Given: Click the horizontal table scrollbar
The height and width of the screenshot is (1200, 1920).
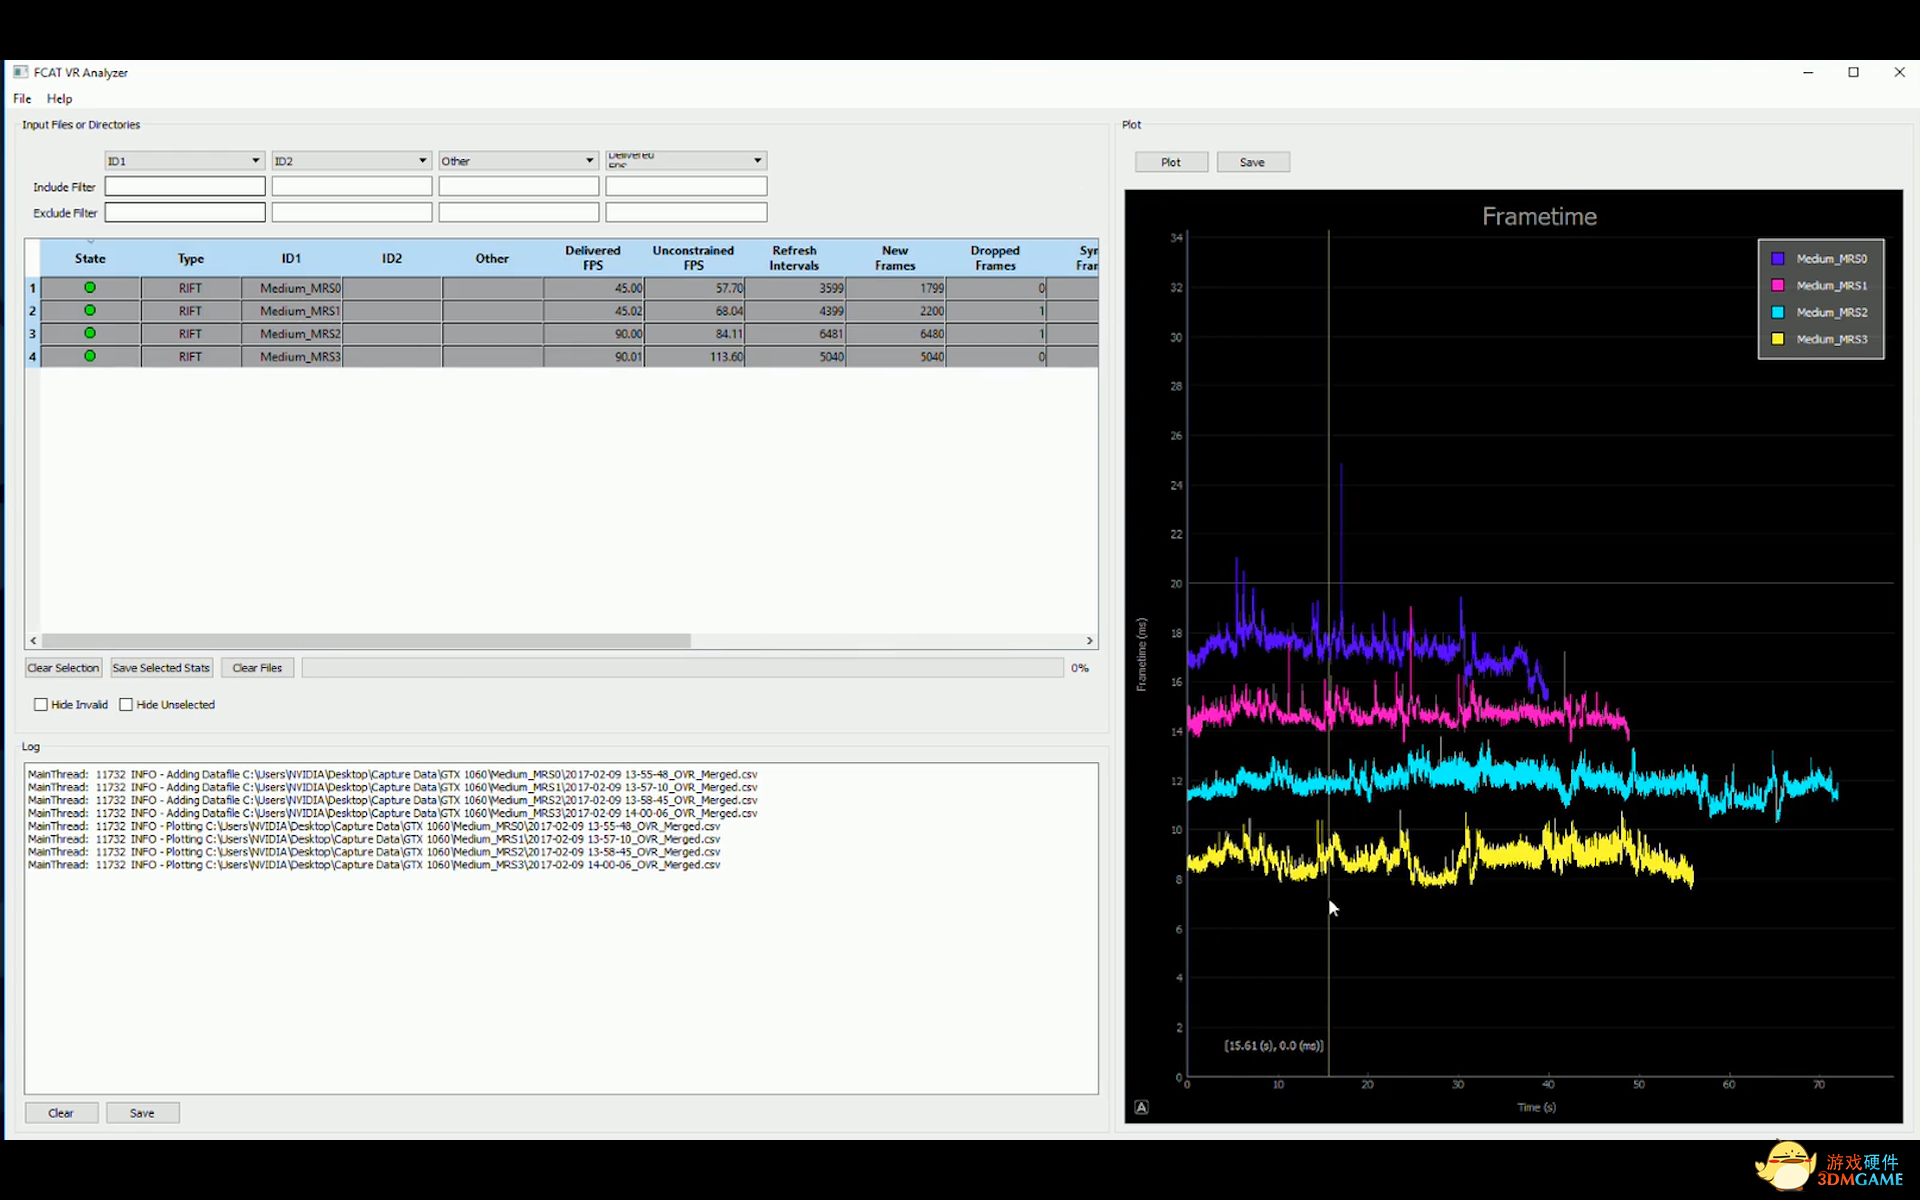Looking at the screenshot, I should [x=366, y=640].
